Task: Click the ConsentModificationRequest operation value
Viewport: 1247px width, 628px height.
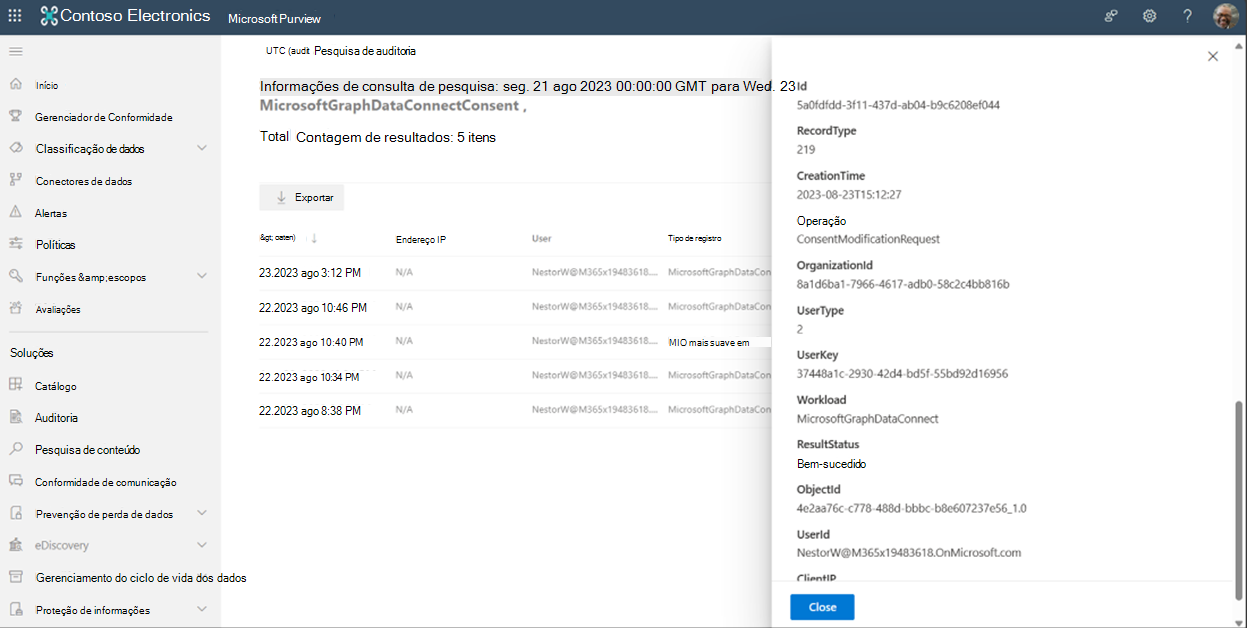Action: pyautogui.click(x=868, y=239)
